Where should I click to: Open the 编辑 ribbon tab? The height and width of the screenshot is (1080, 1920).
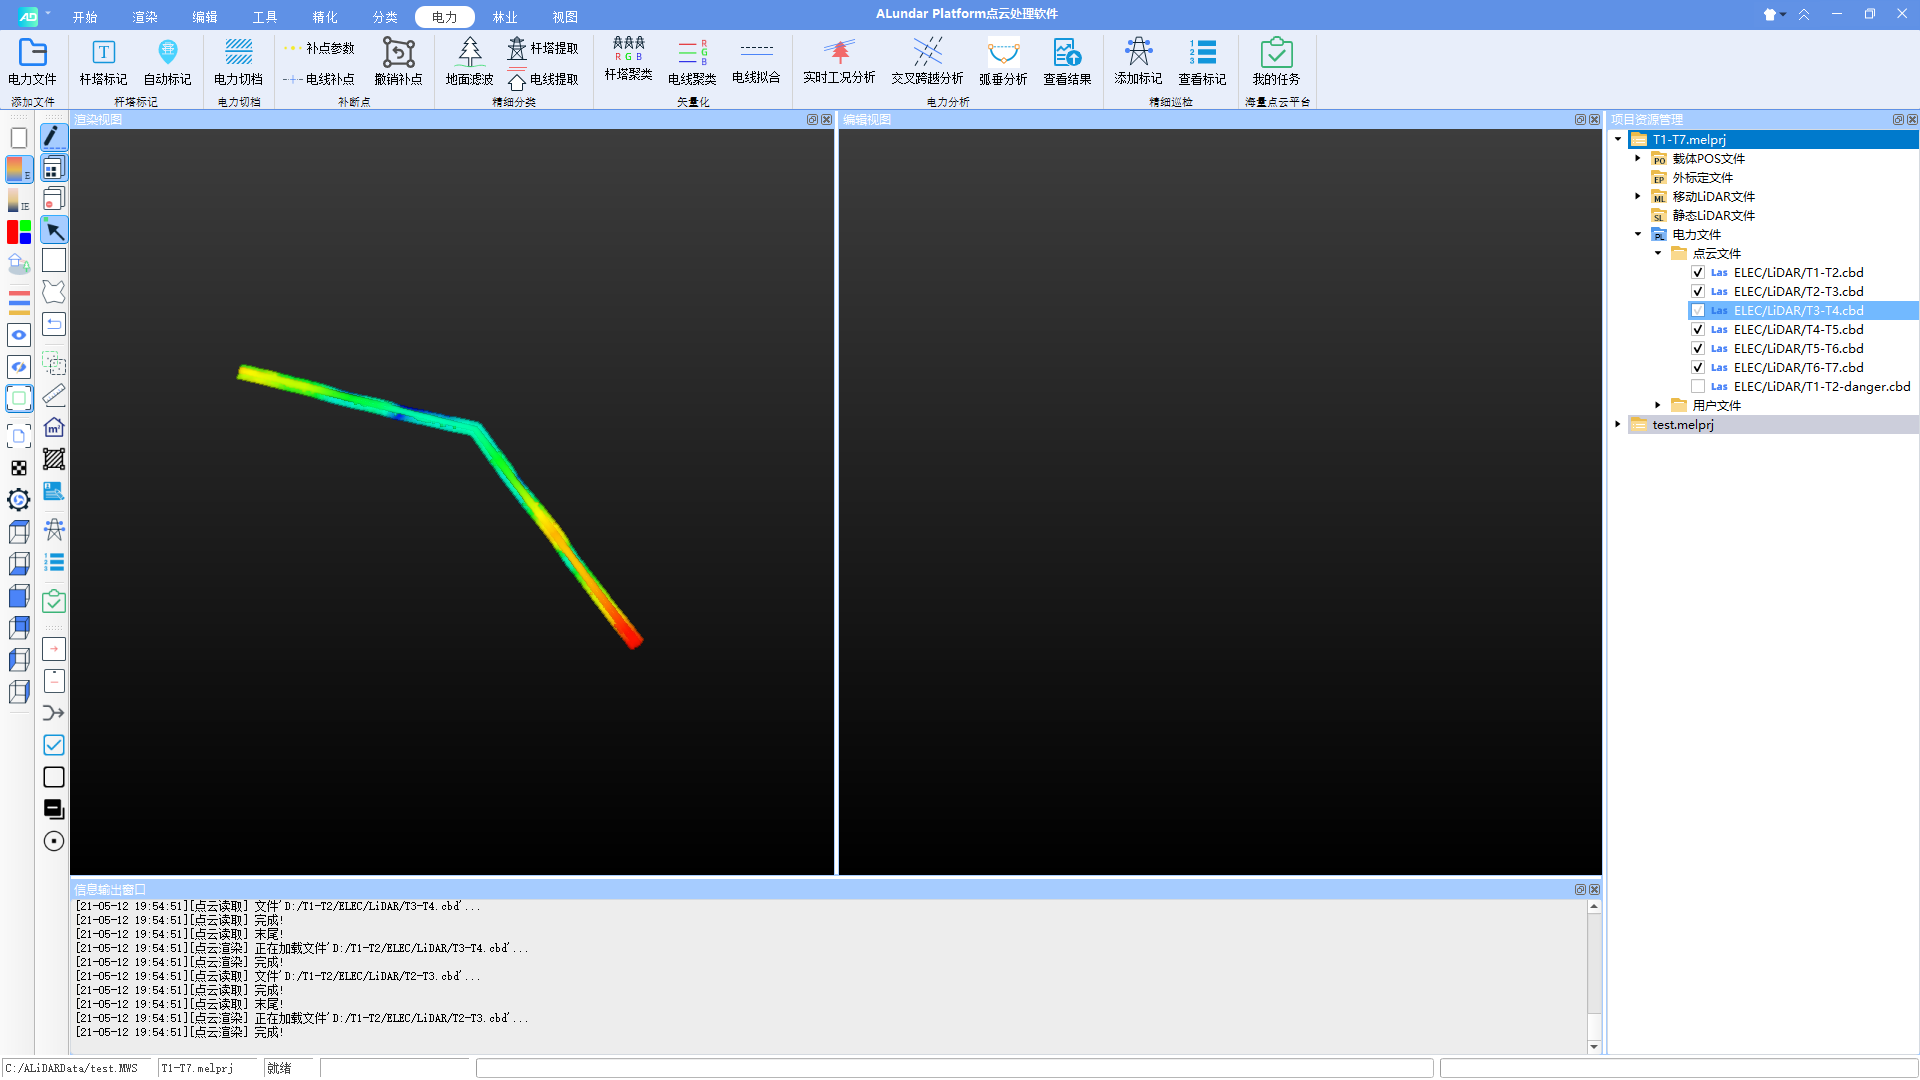205,17
